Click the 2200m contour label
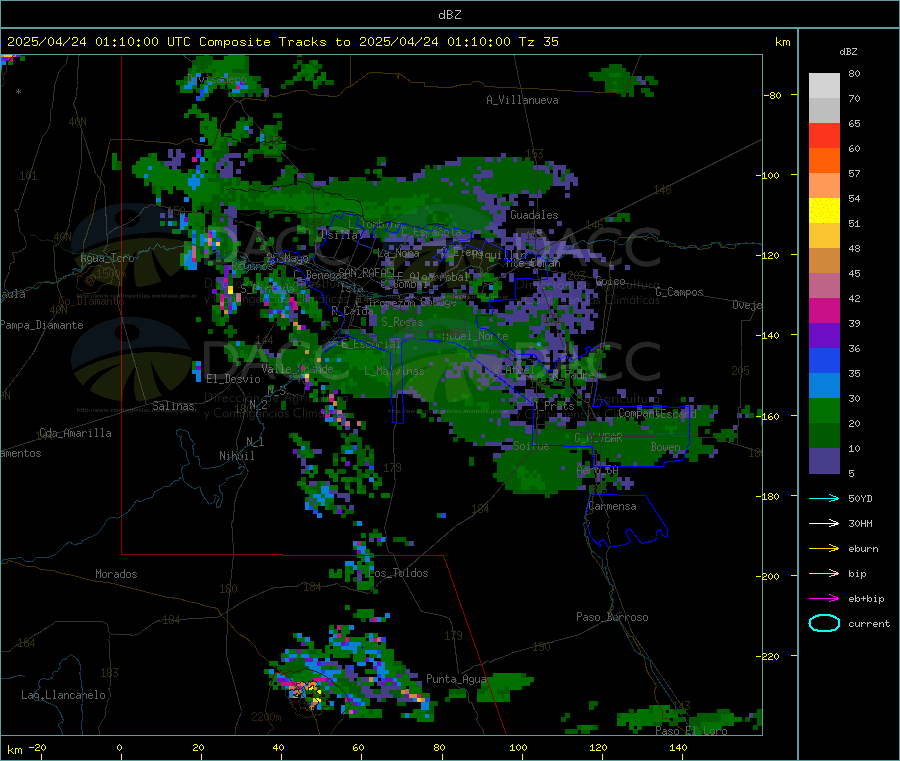900x761 pixels. pos(266,717)
